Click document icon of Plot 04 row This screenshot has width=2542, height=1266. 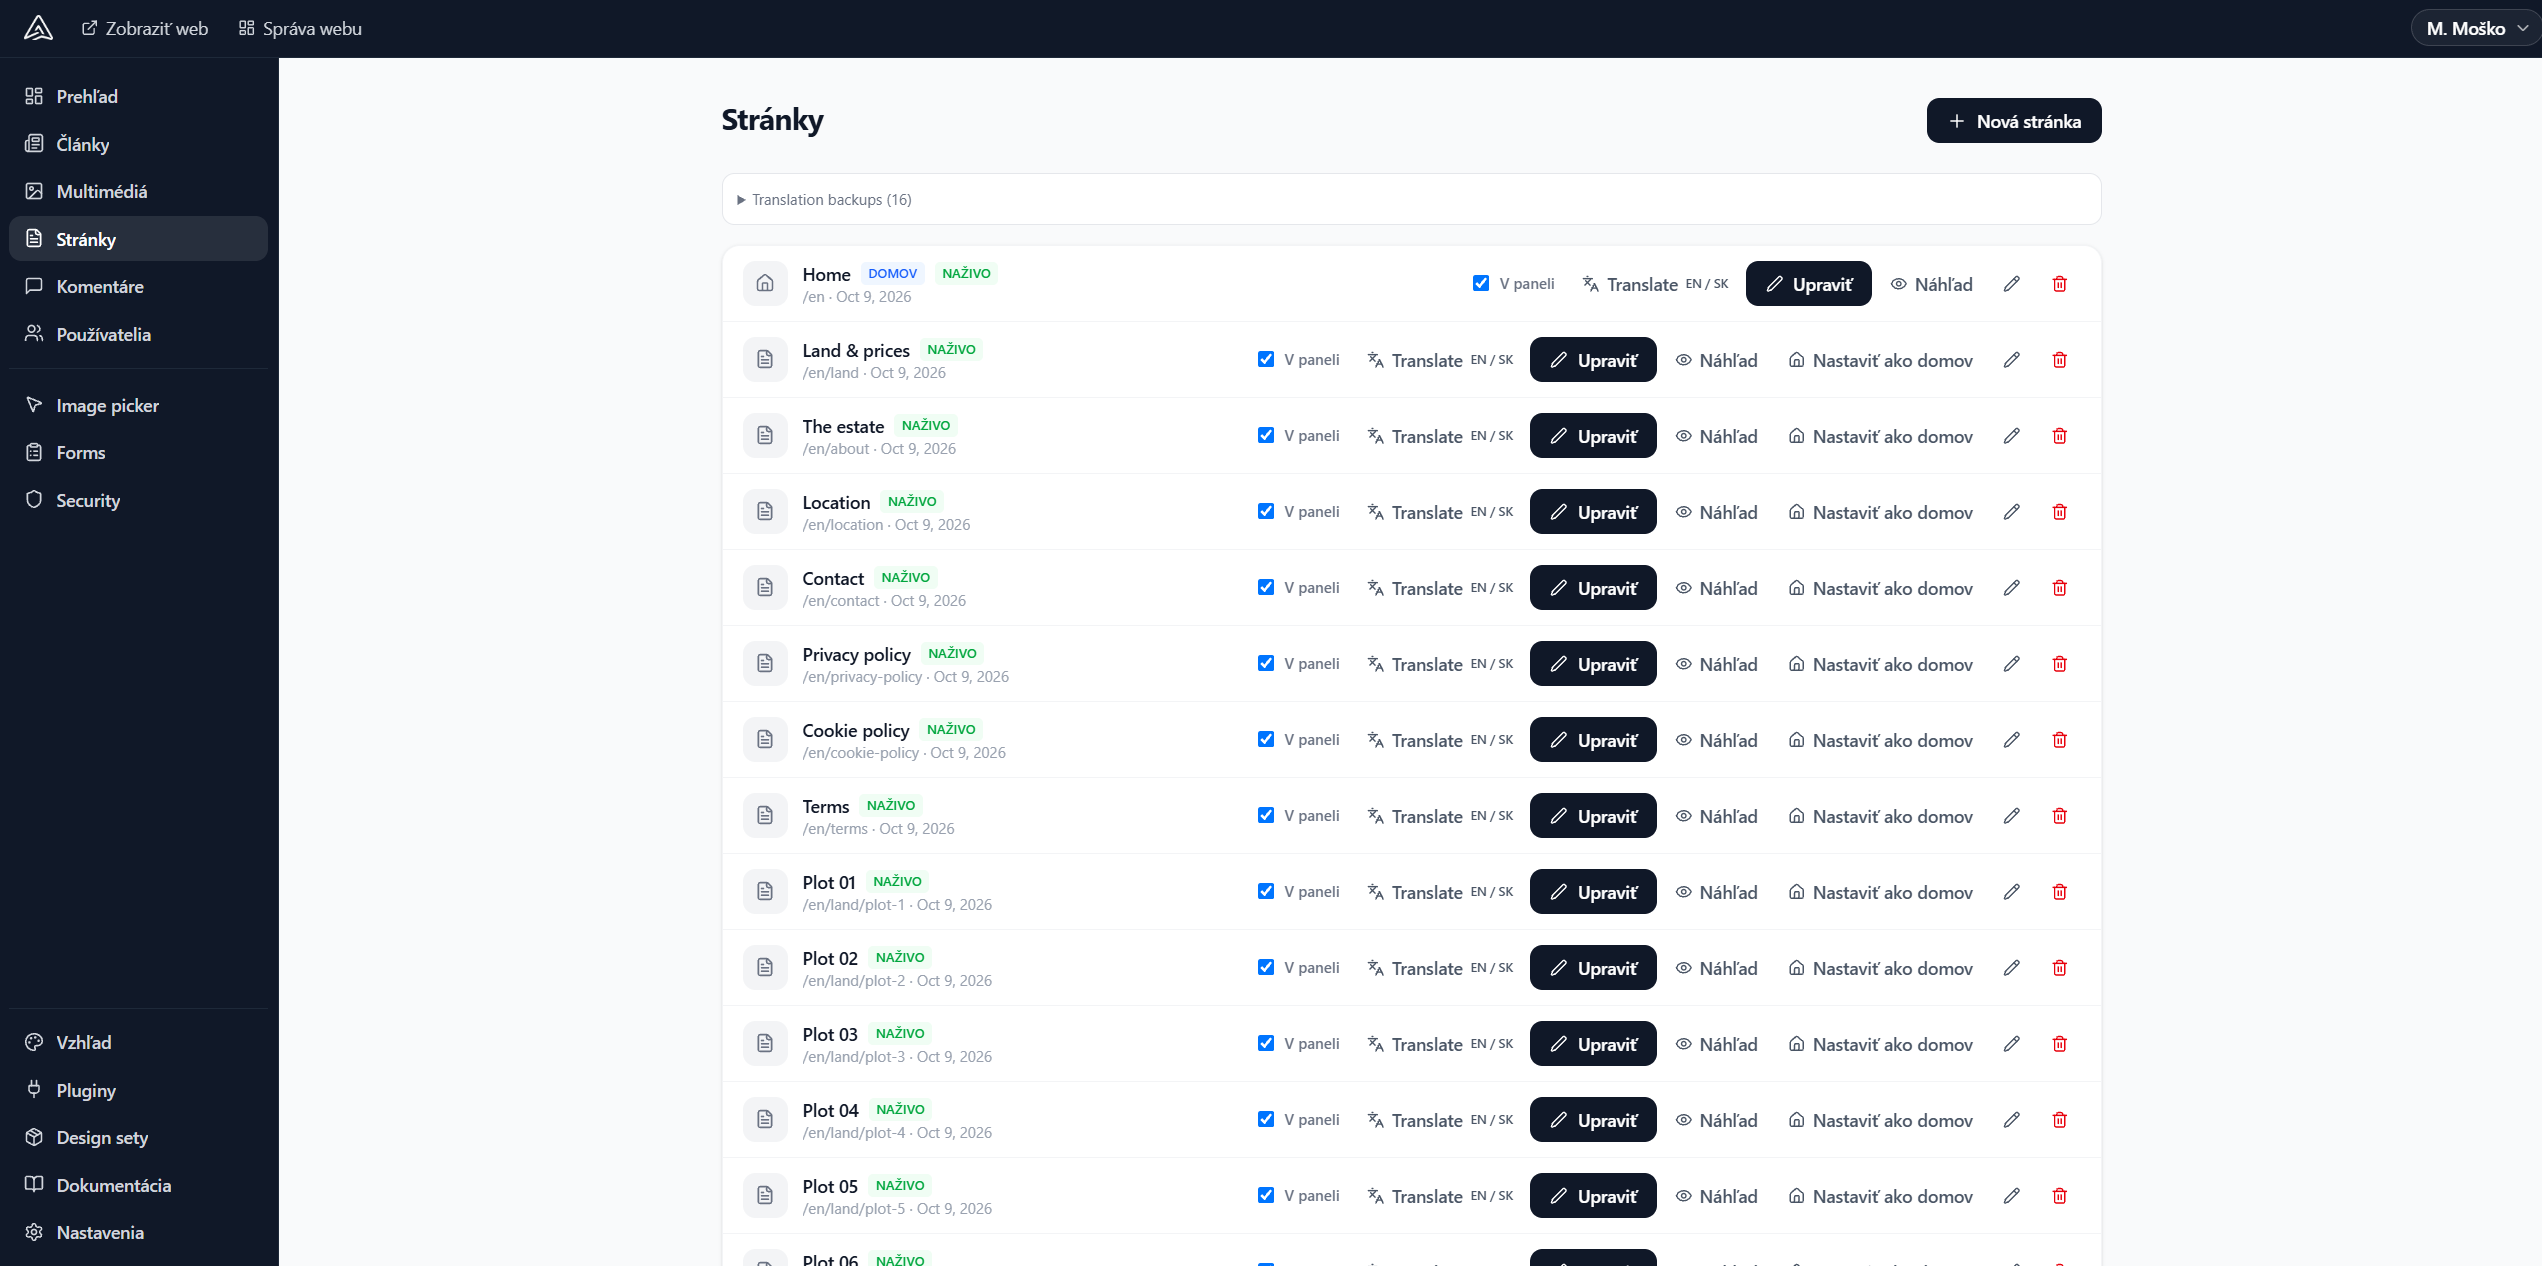(x=765, y=1120)
